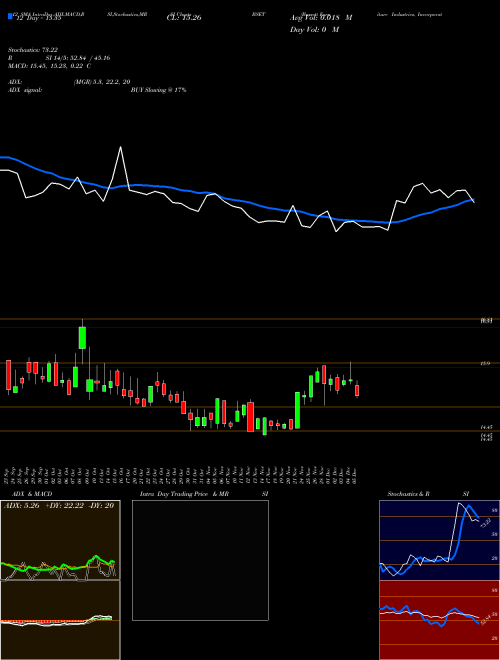
Task: Click the '73.22' label in Stochastics chart
Action: tap(485, 523)
